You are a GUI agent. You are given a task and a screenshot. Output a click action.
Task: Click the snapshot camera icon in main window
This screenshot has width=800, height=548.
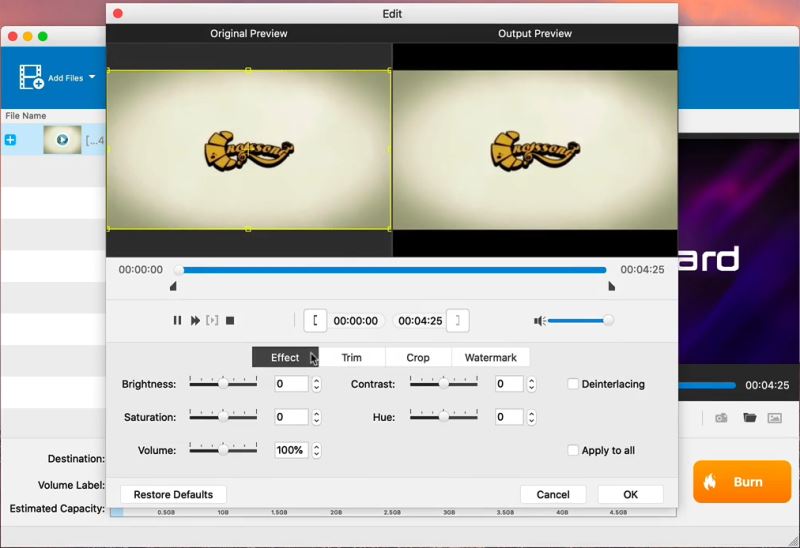(x=721, y=418)
